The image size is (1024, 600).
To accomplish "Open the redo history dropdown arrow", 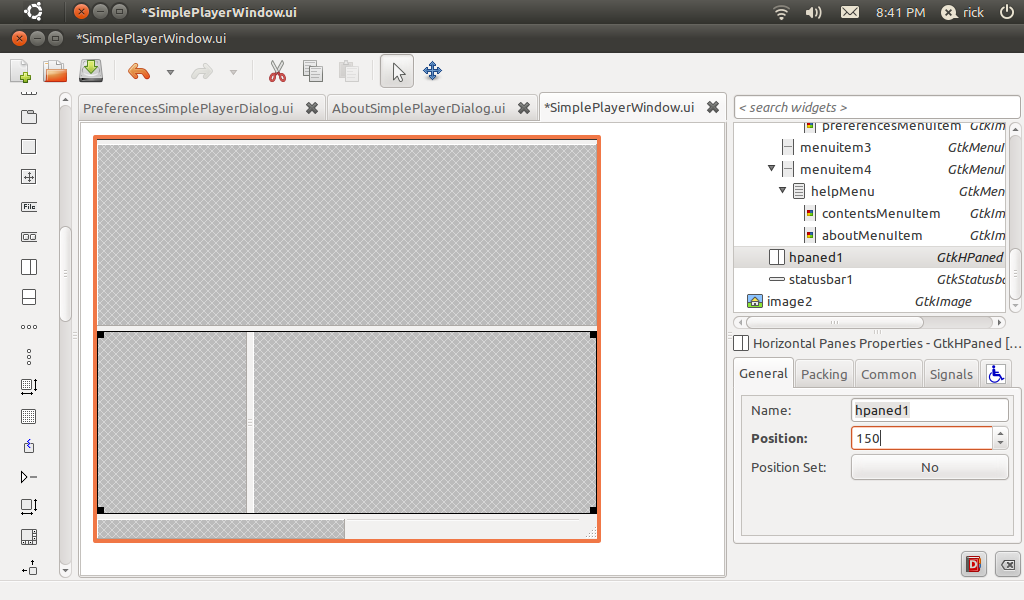I will click(x=233, y=72).
